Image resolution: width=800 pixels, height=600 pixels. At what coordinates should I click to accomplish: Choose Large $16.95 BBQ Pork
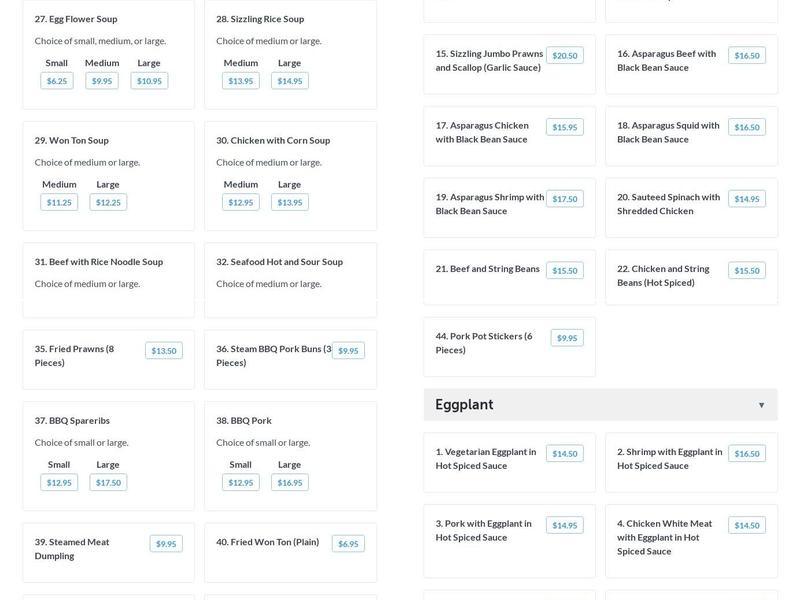289,483
